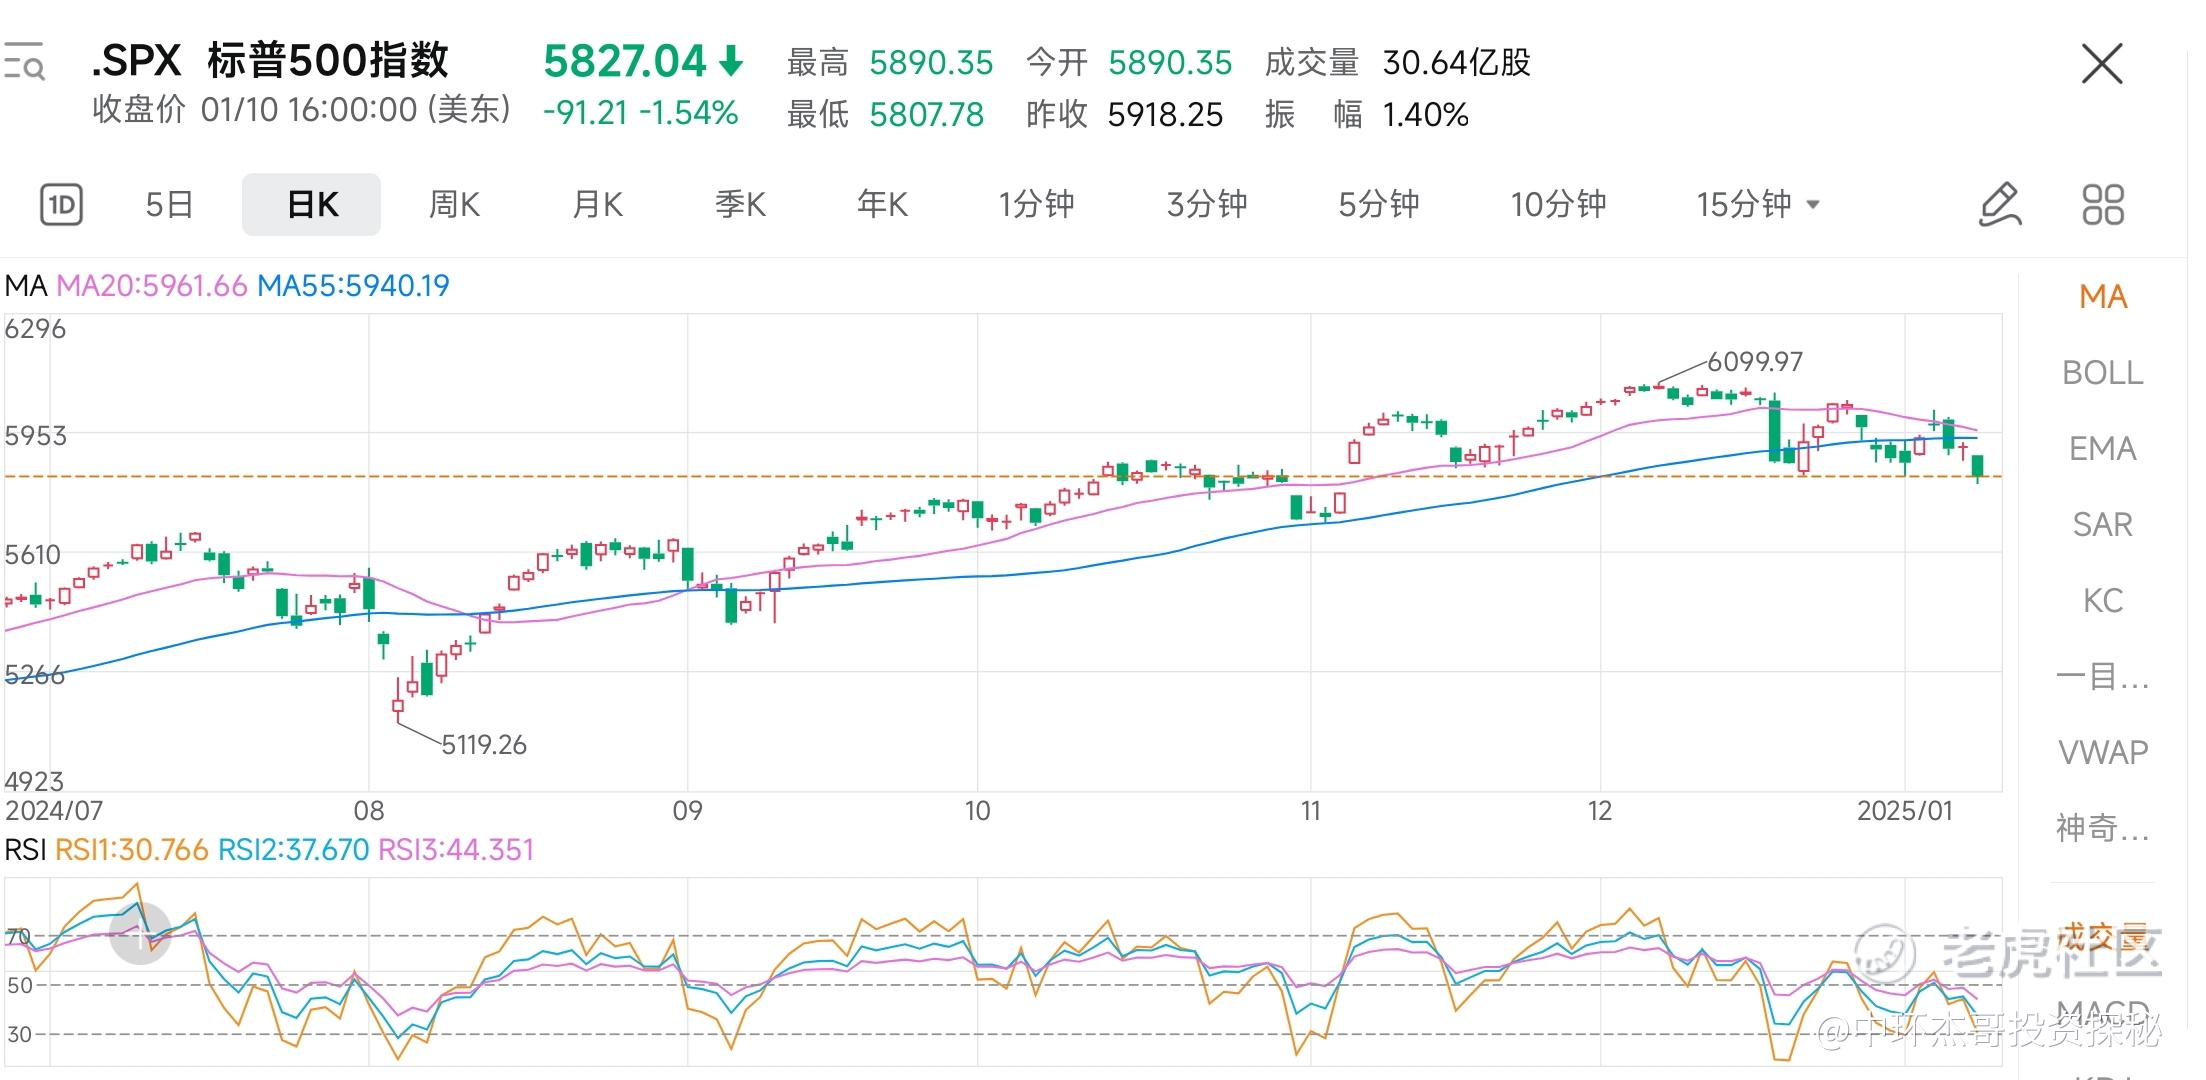Select the drawing pencil tool

coord(2000,205)
